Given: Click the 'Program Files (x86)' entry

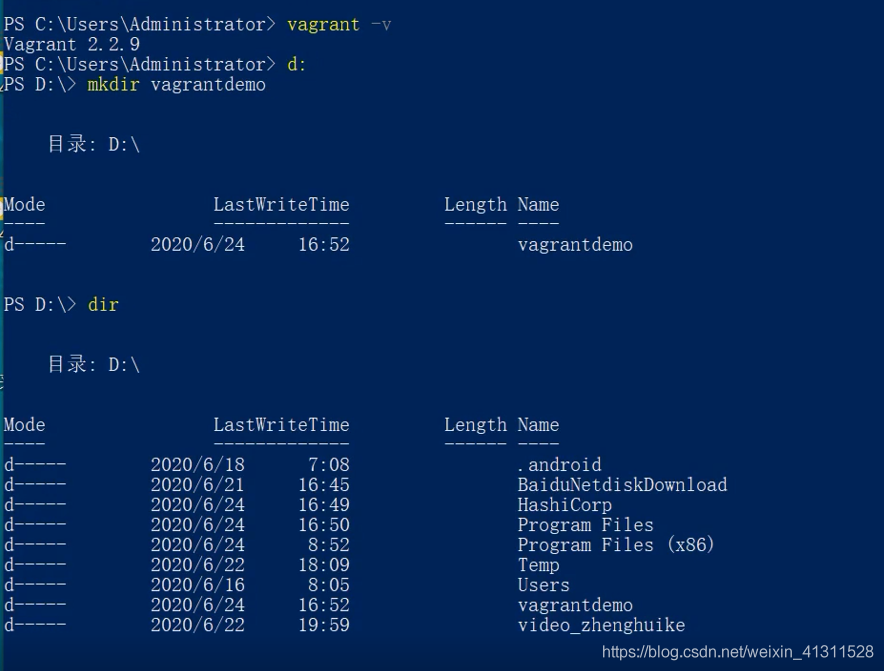Looking at the screenshot, I should point(616,545).
